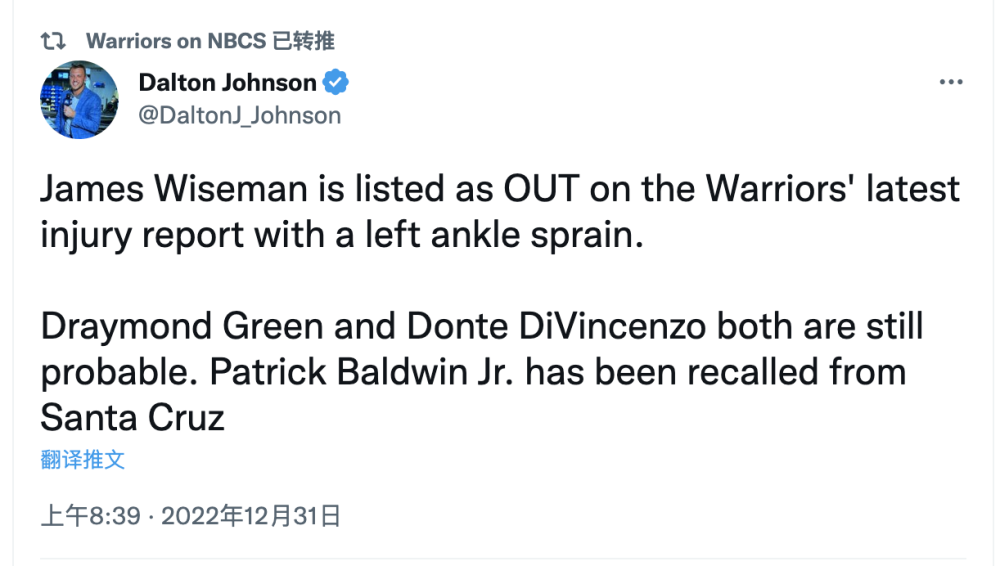This screenshot has height=566, width=1000.
Task: Click the 已转推 retweeted label
Action: coord(304,41)
